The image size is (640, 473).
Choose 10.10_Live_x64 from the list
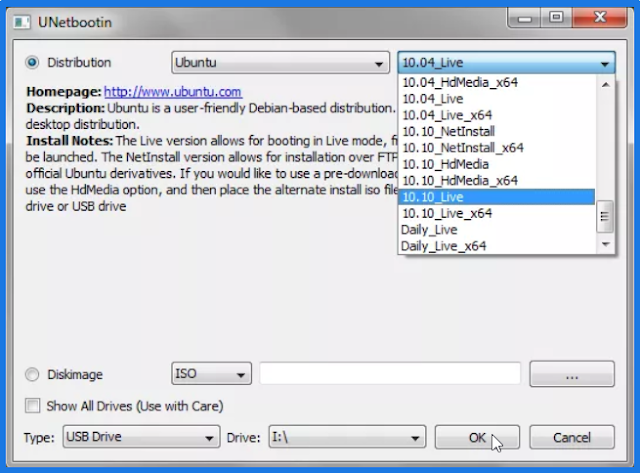[496, 213]
